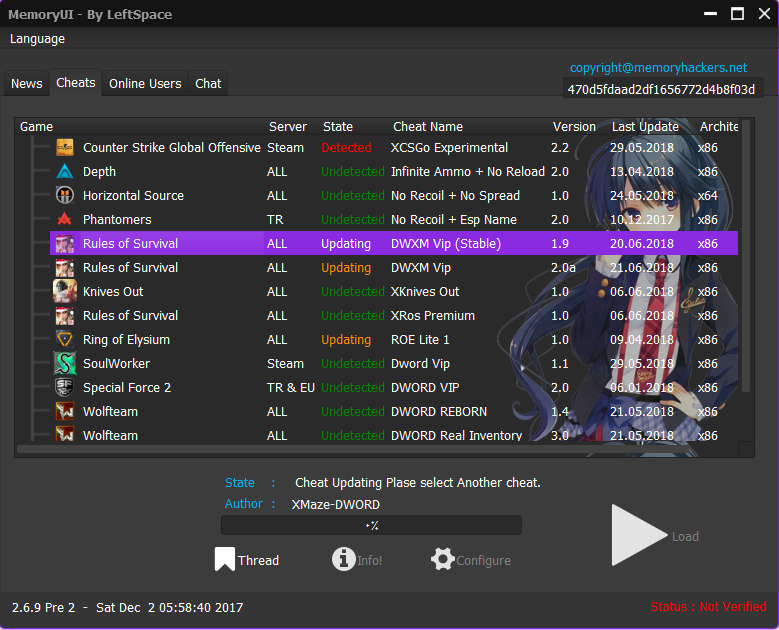Click the 2.0a version cell
Screen dimensions: 779x630
tap(563, 267)
